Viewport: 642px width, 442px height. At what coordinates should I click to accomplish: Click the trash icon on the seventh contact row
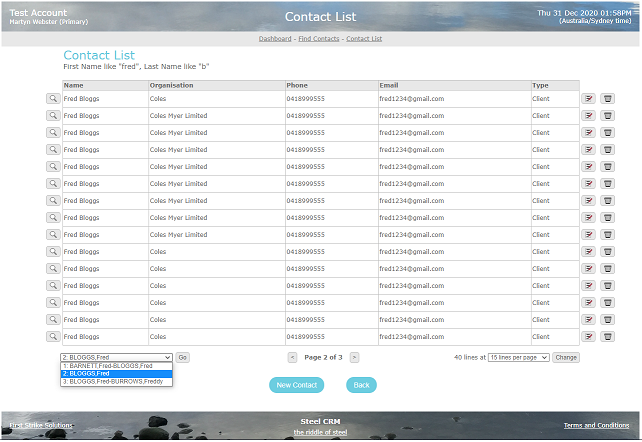(x=608, y=201)
